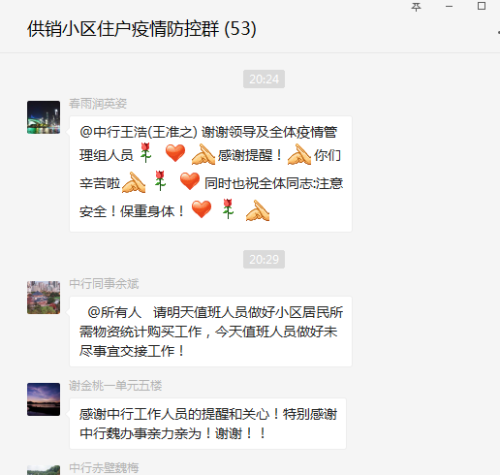Click sender name 谢金桃一单元五楼
Viewport: 500px width, 475px height.
click(x=115, y=386)
